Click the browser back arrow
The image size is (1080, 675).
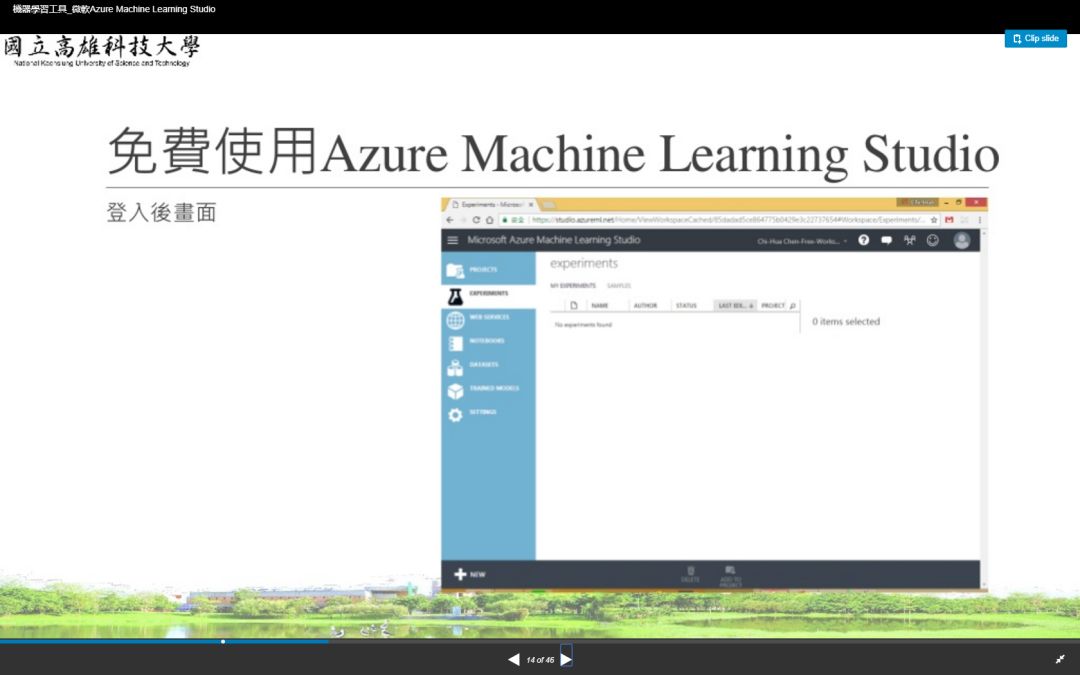pyautogui.click(x=450, y=220)
